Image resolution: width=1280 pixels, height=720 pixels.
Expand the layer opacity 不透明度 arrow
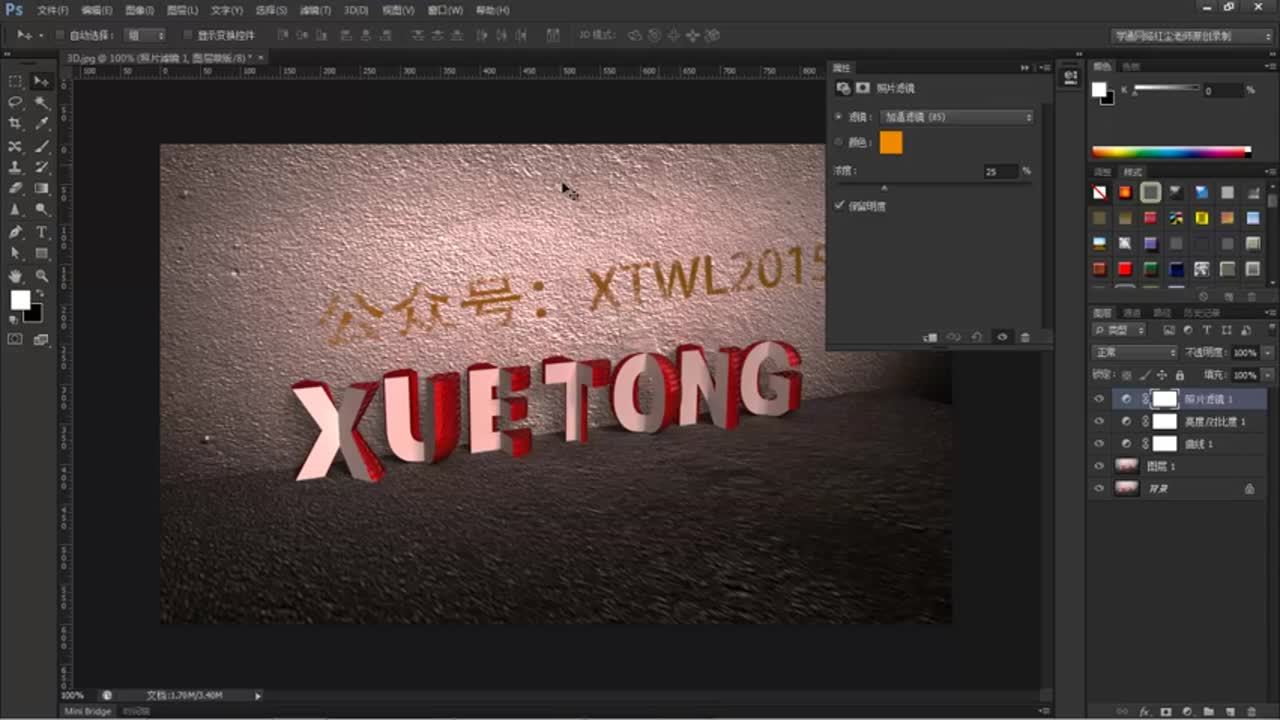(x=1268, y=353)
